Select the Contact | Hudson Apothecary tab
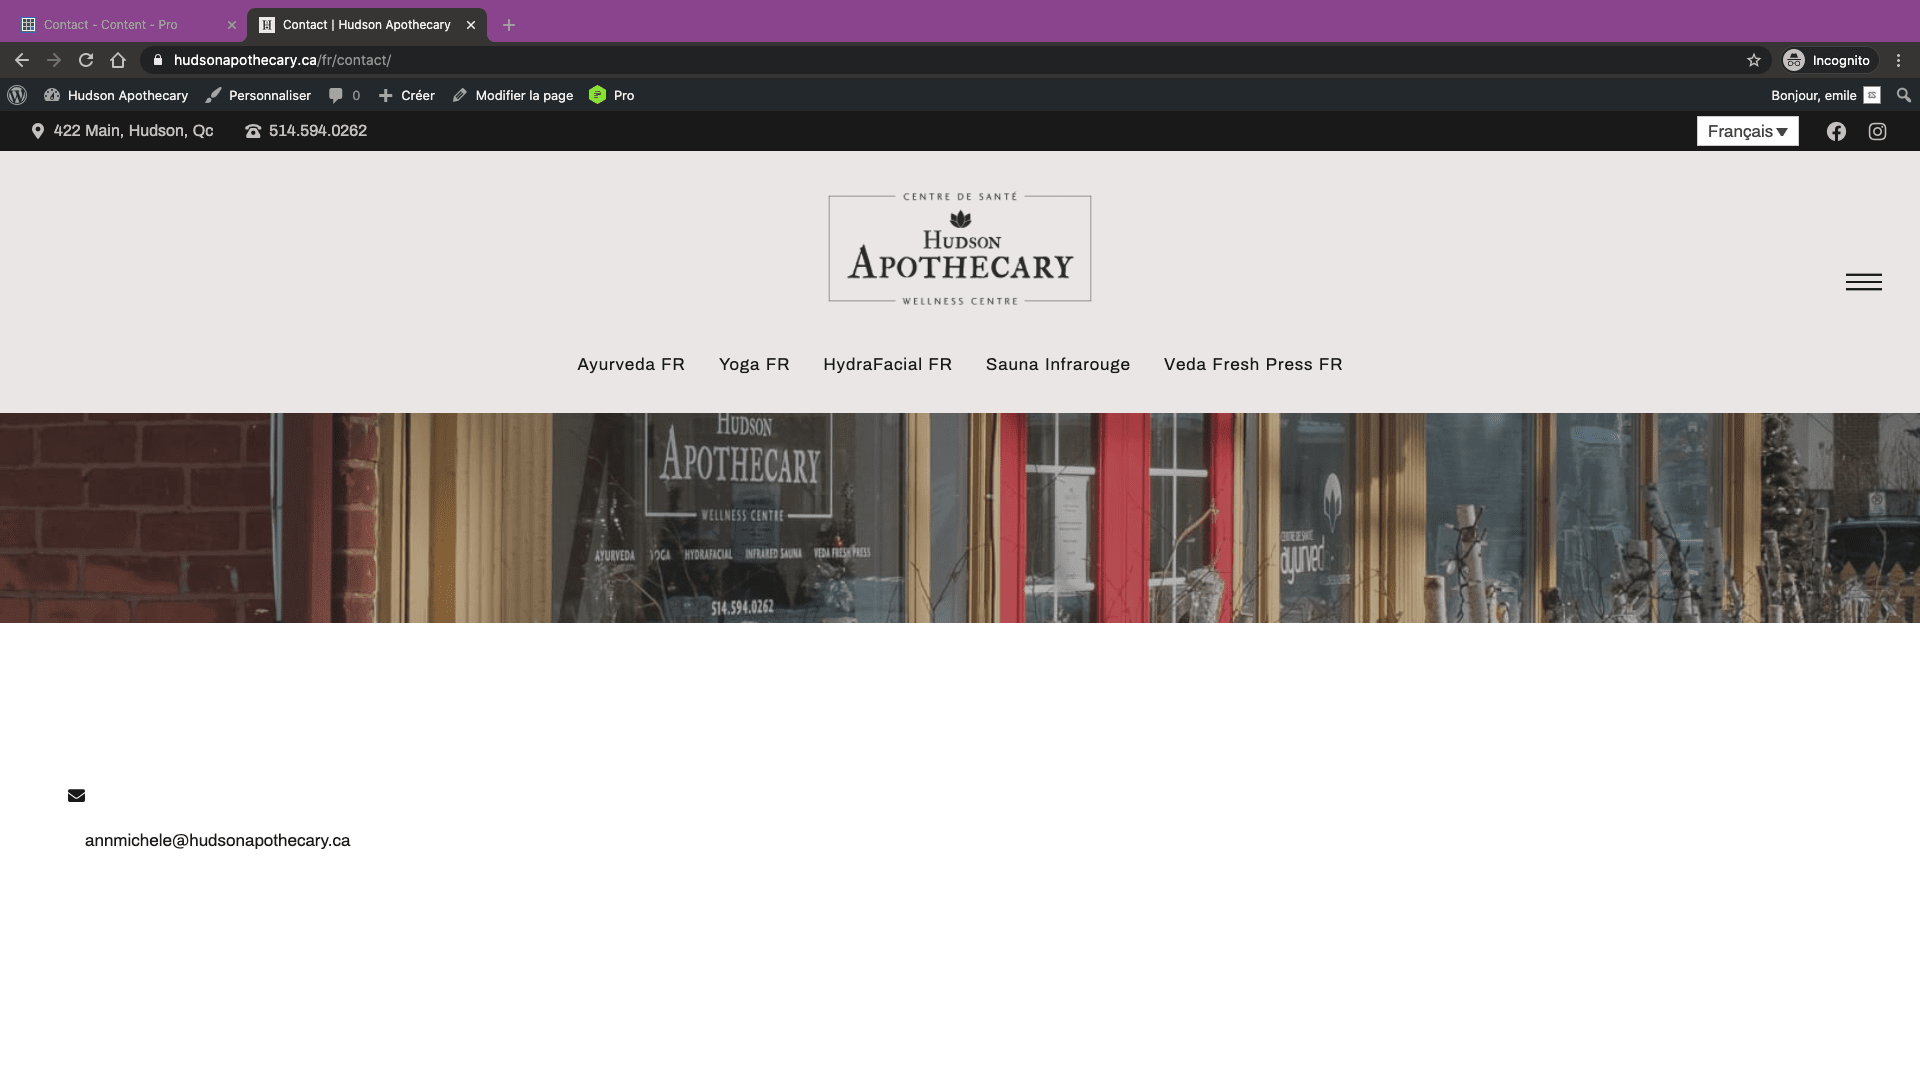Screen dimensions: 1920x1080 pyautogui.click(x=366, y=25)
